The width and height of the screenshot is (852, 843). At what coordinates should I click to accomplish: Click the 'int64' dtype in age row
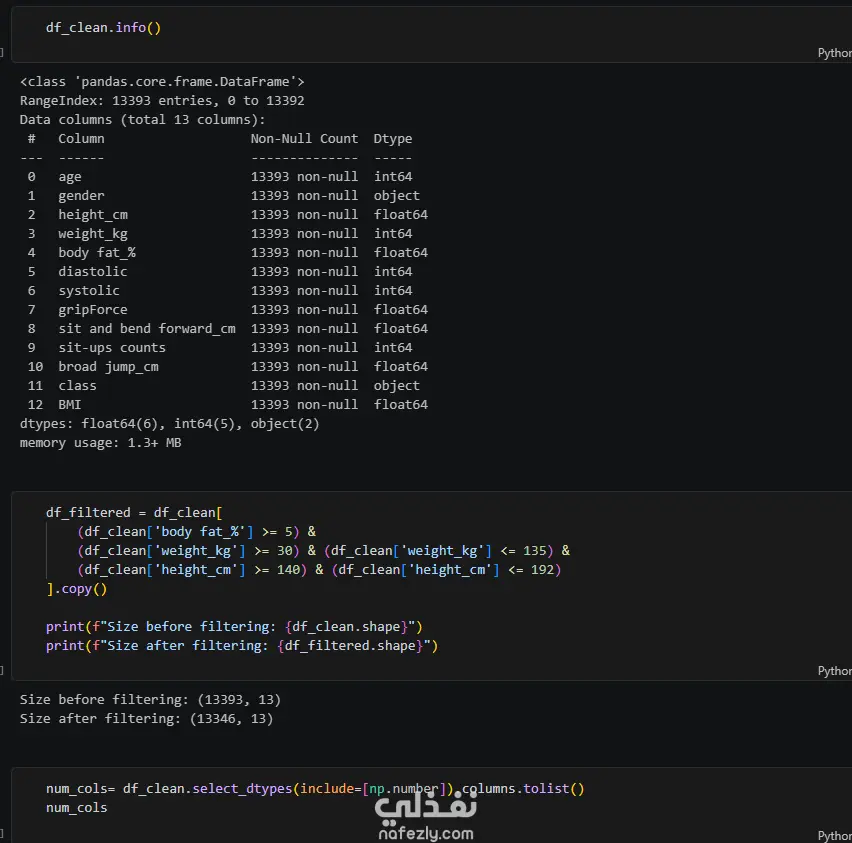click(393, 177)
